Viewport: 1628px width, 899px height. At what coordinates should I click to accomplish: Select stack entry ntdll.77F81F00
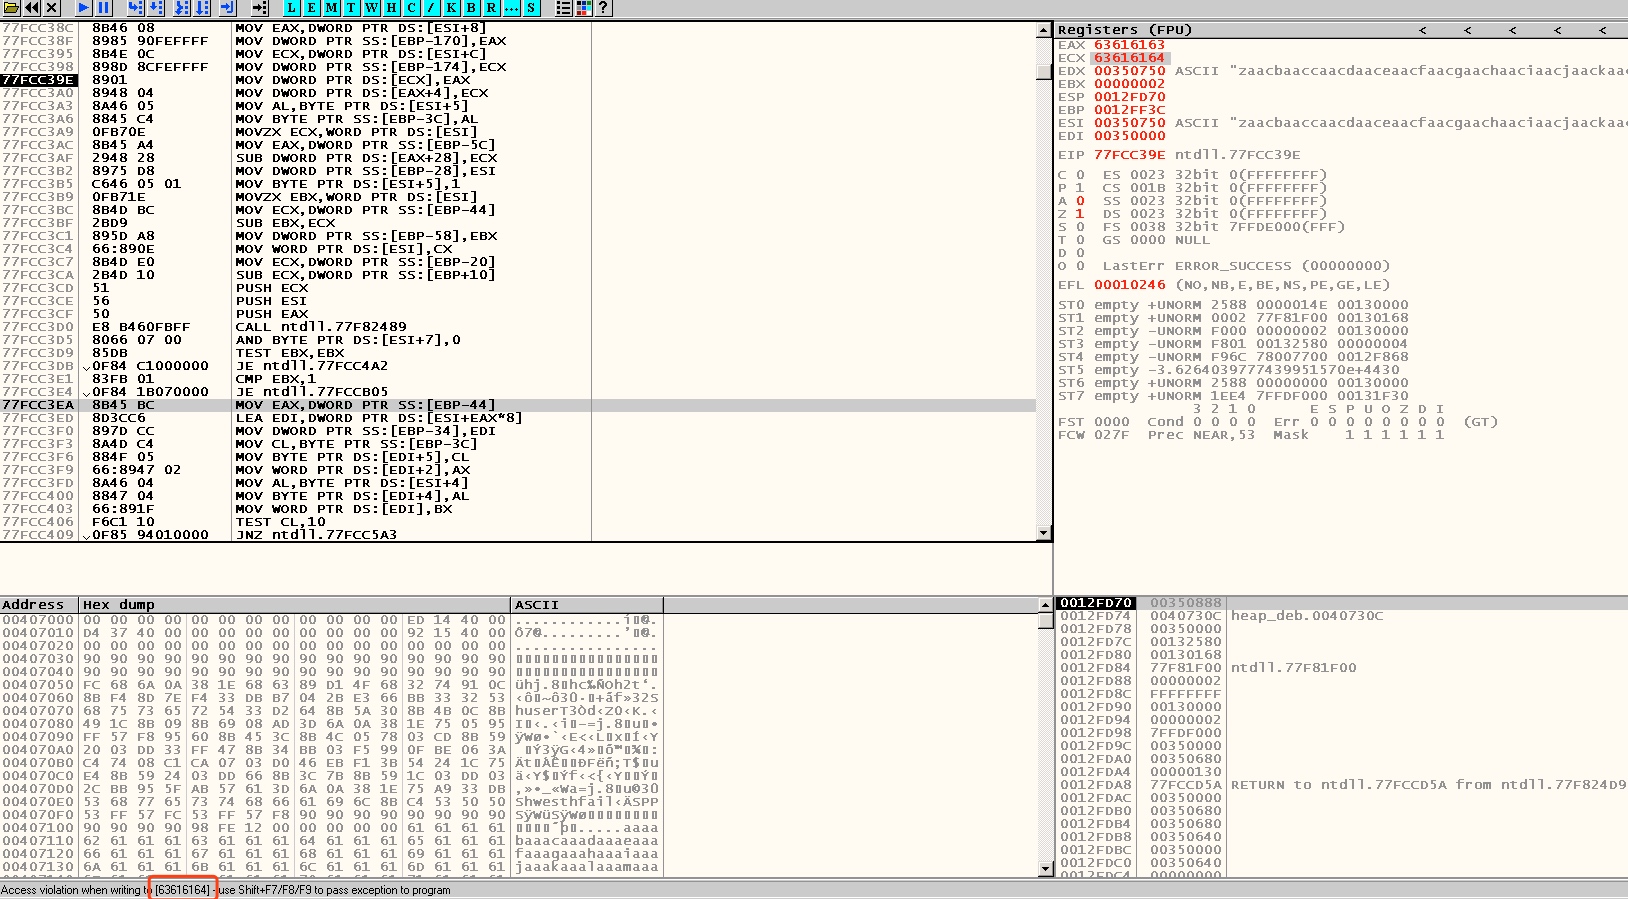pyautogui.click(x=1293, y=668)
